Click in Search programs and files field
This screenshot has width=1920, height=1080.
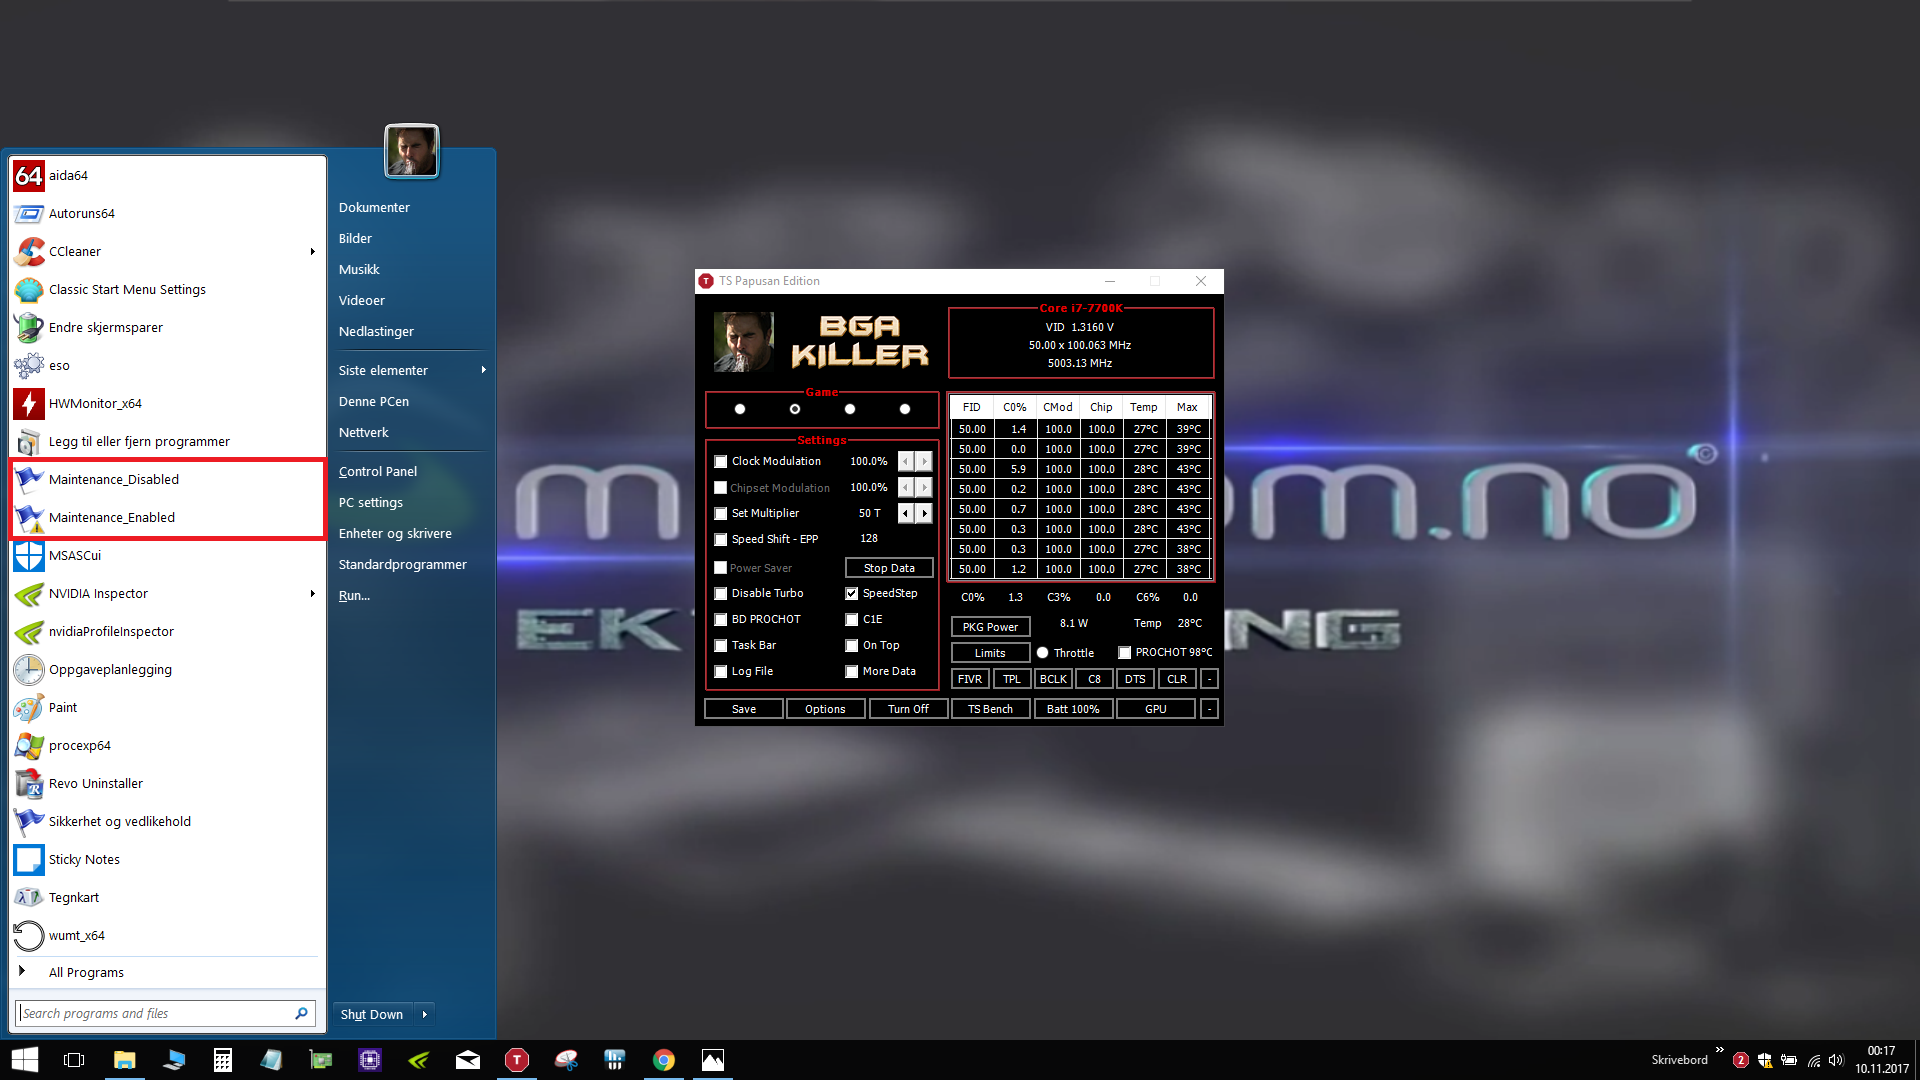pos(166,1013)
